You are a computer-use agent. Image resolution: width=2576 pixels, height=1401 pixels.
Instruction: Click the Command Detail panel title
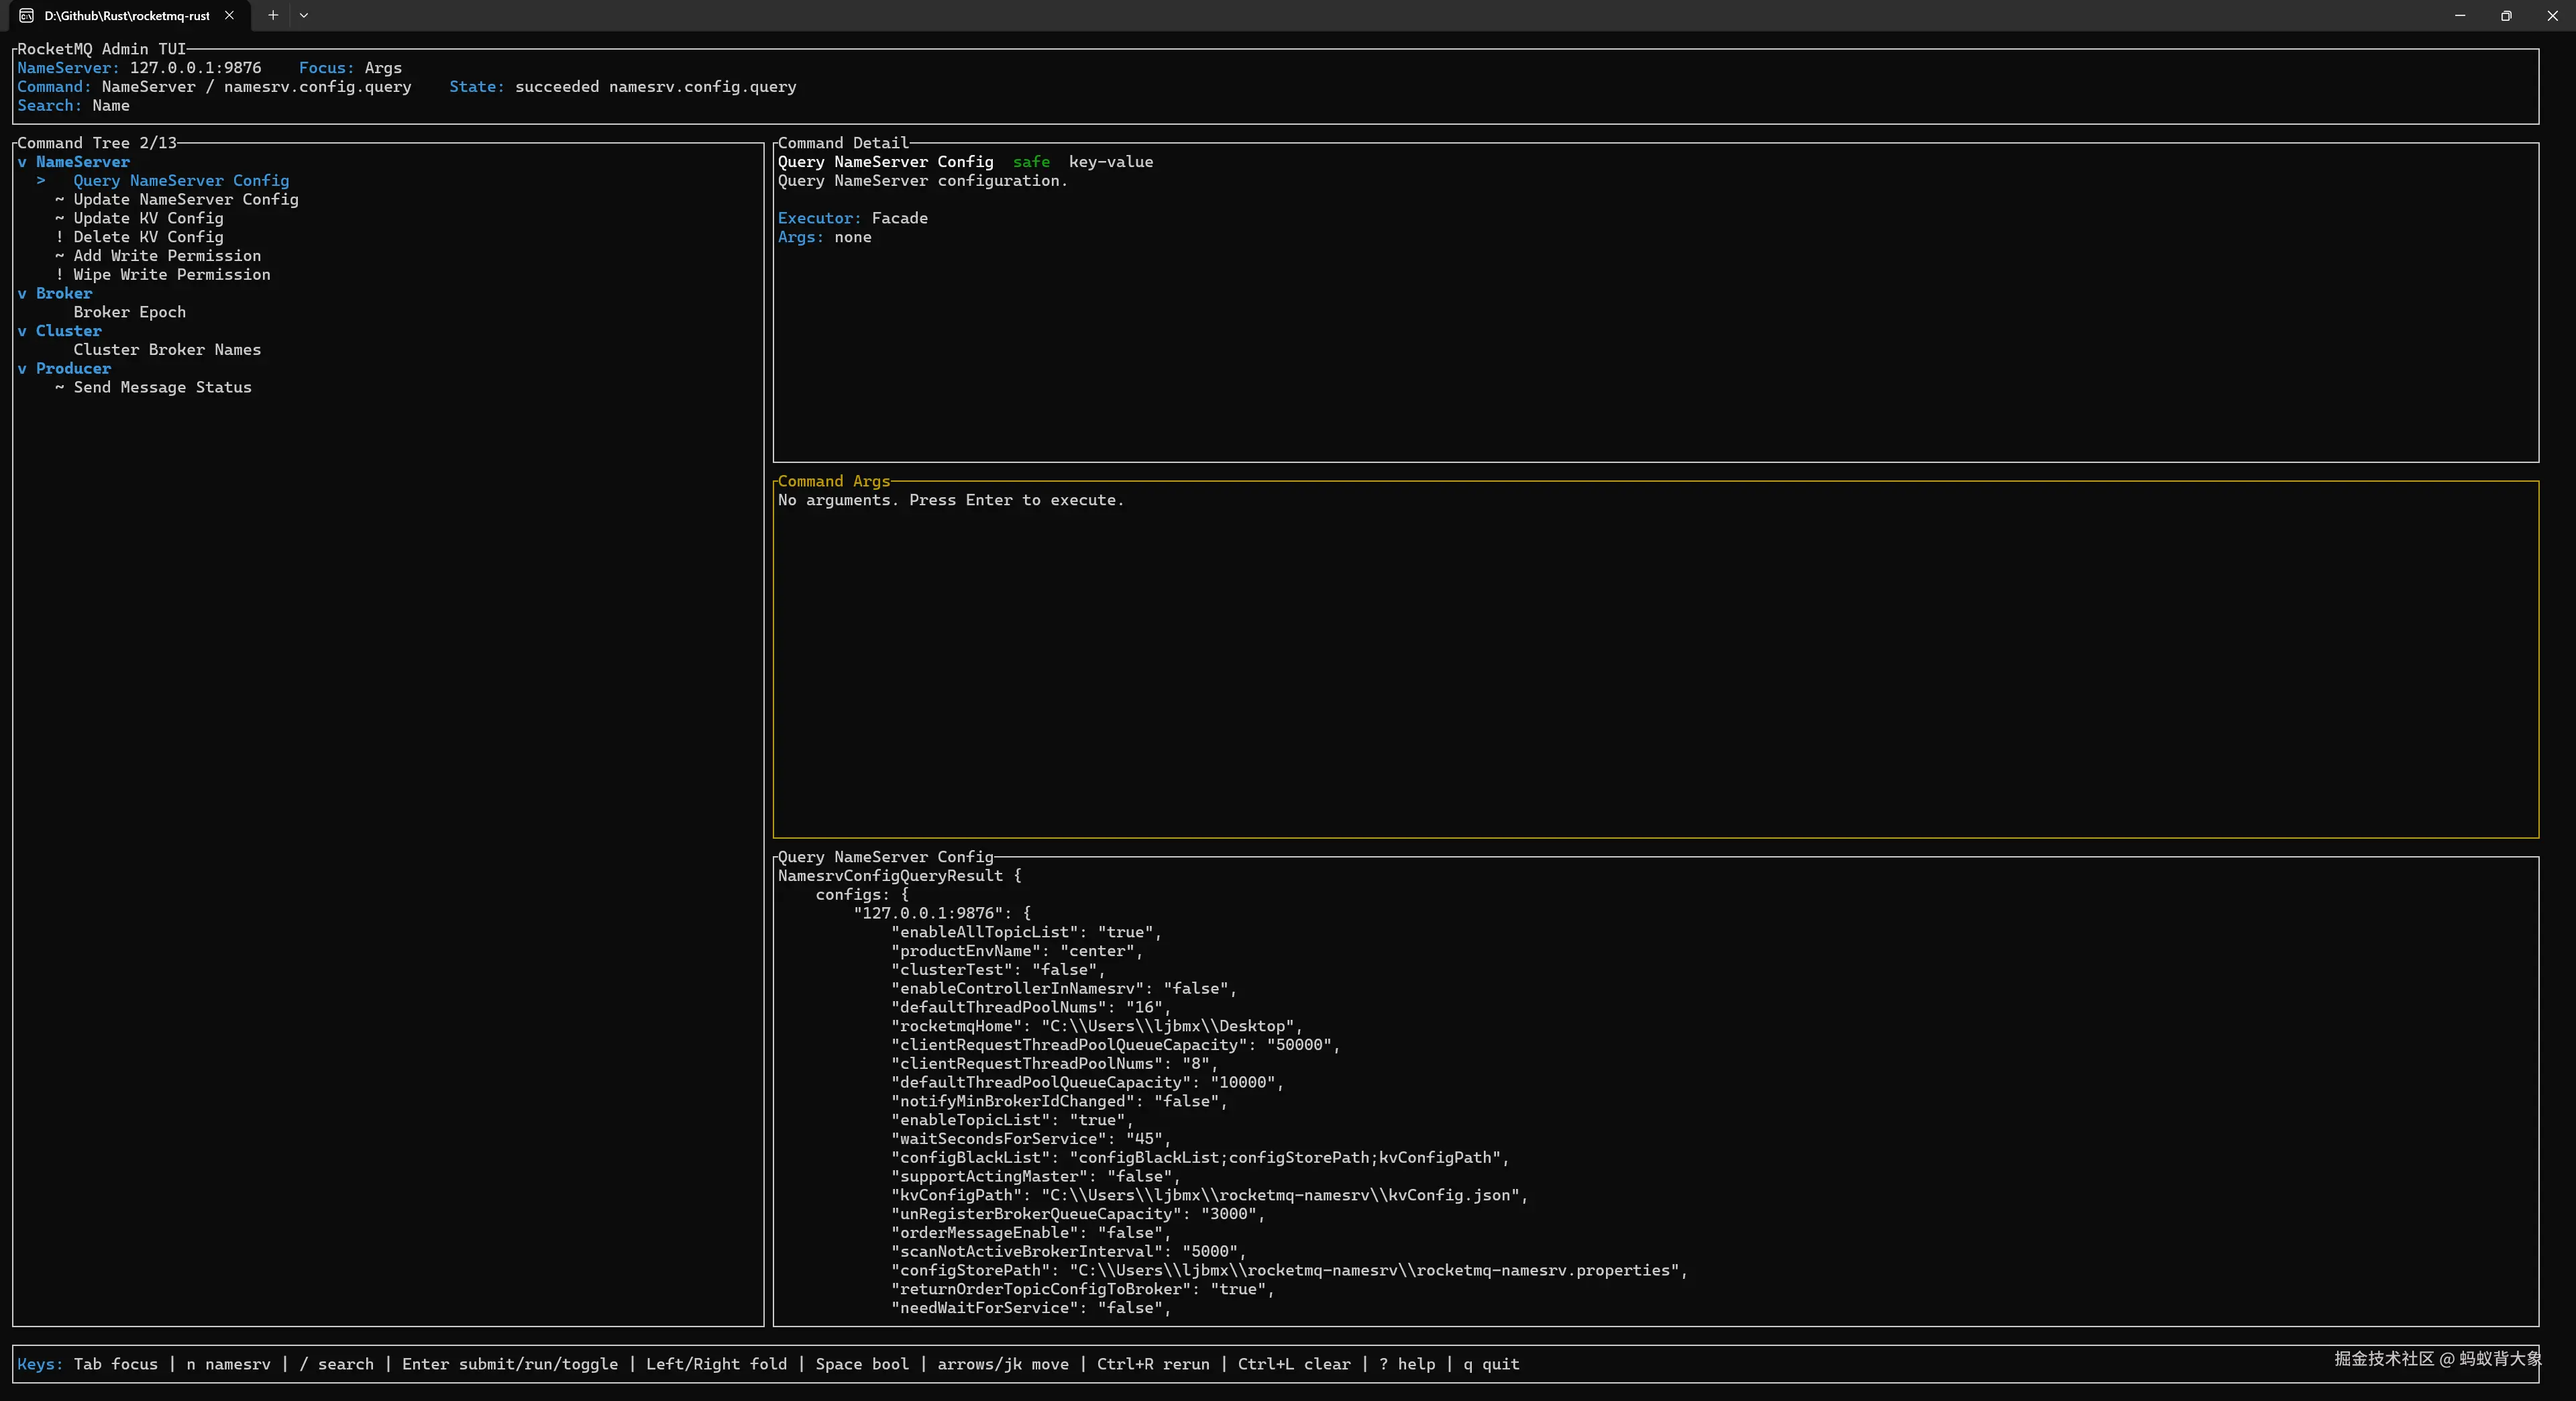pos(843,143)
